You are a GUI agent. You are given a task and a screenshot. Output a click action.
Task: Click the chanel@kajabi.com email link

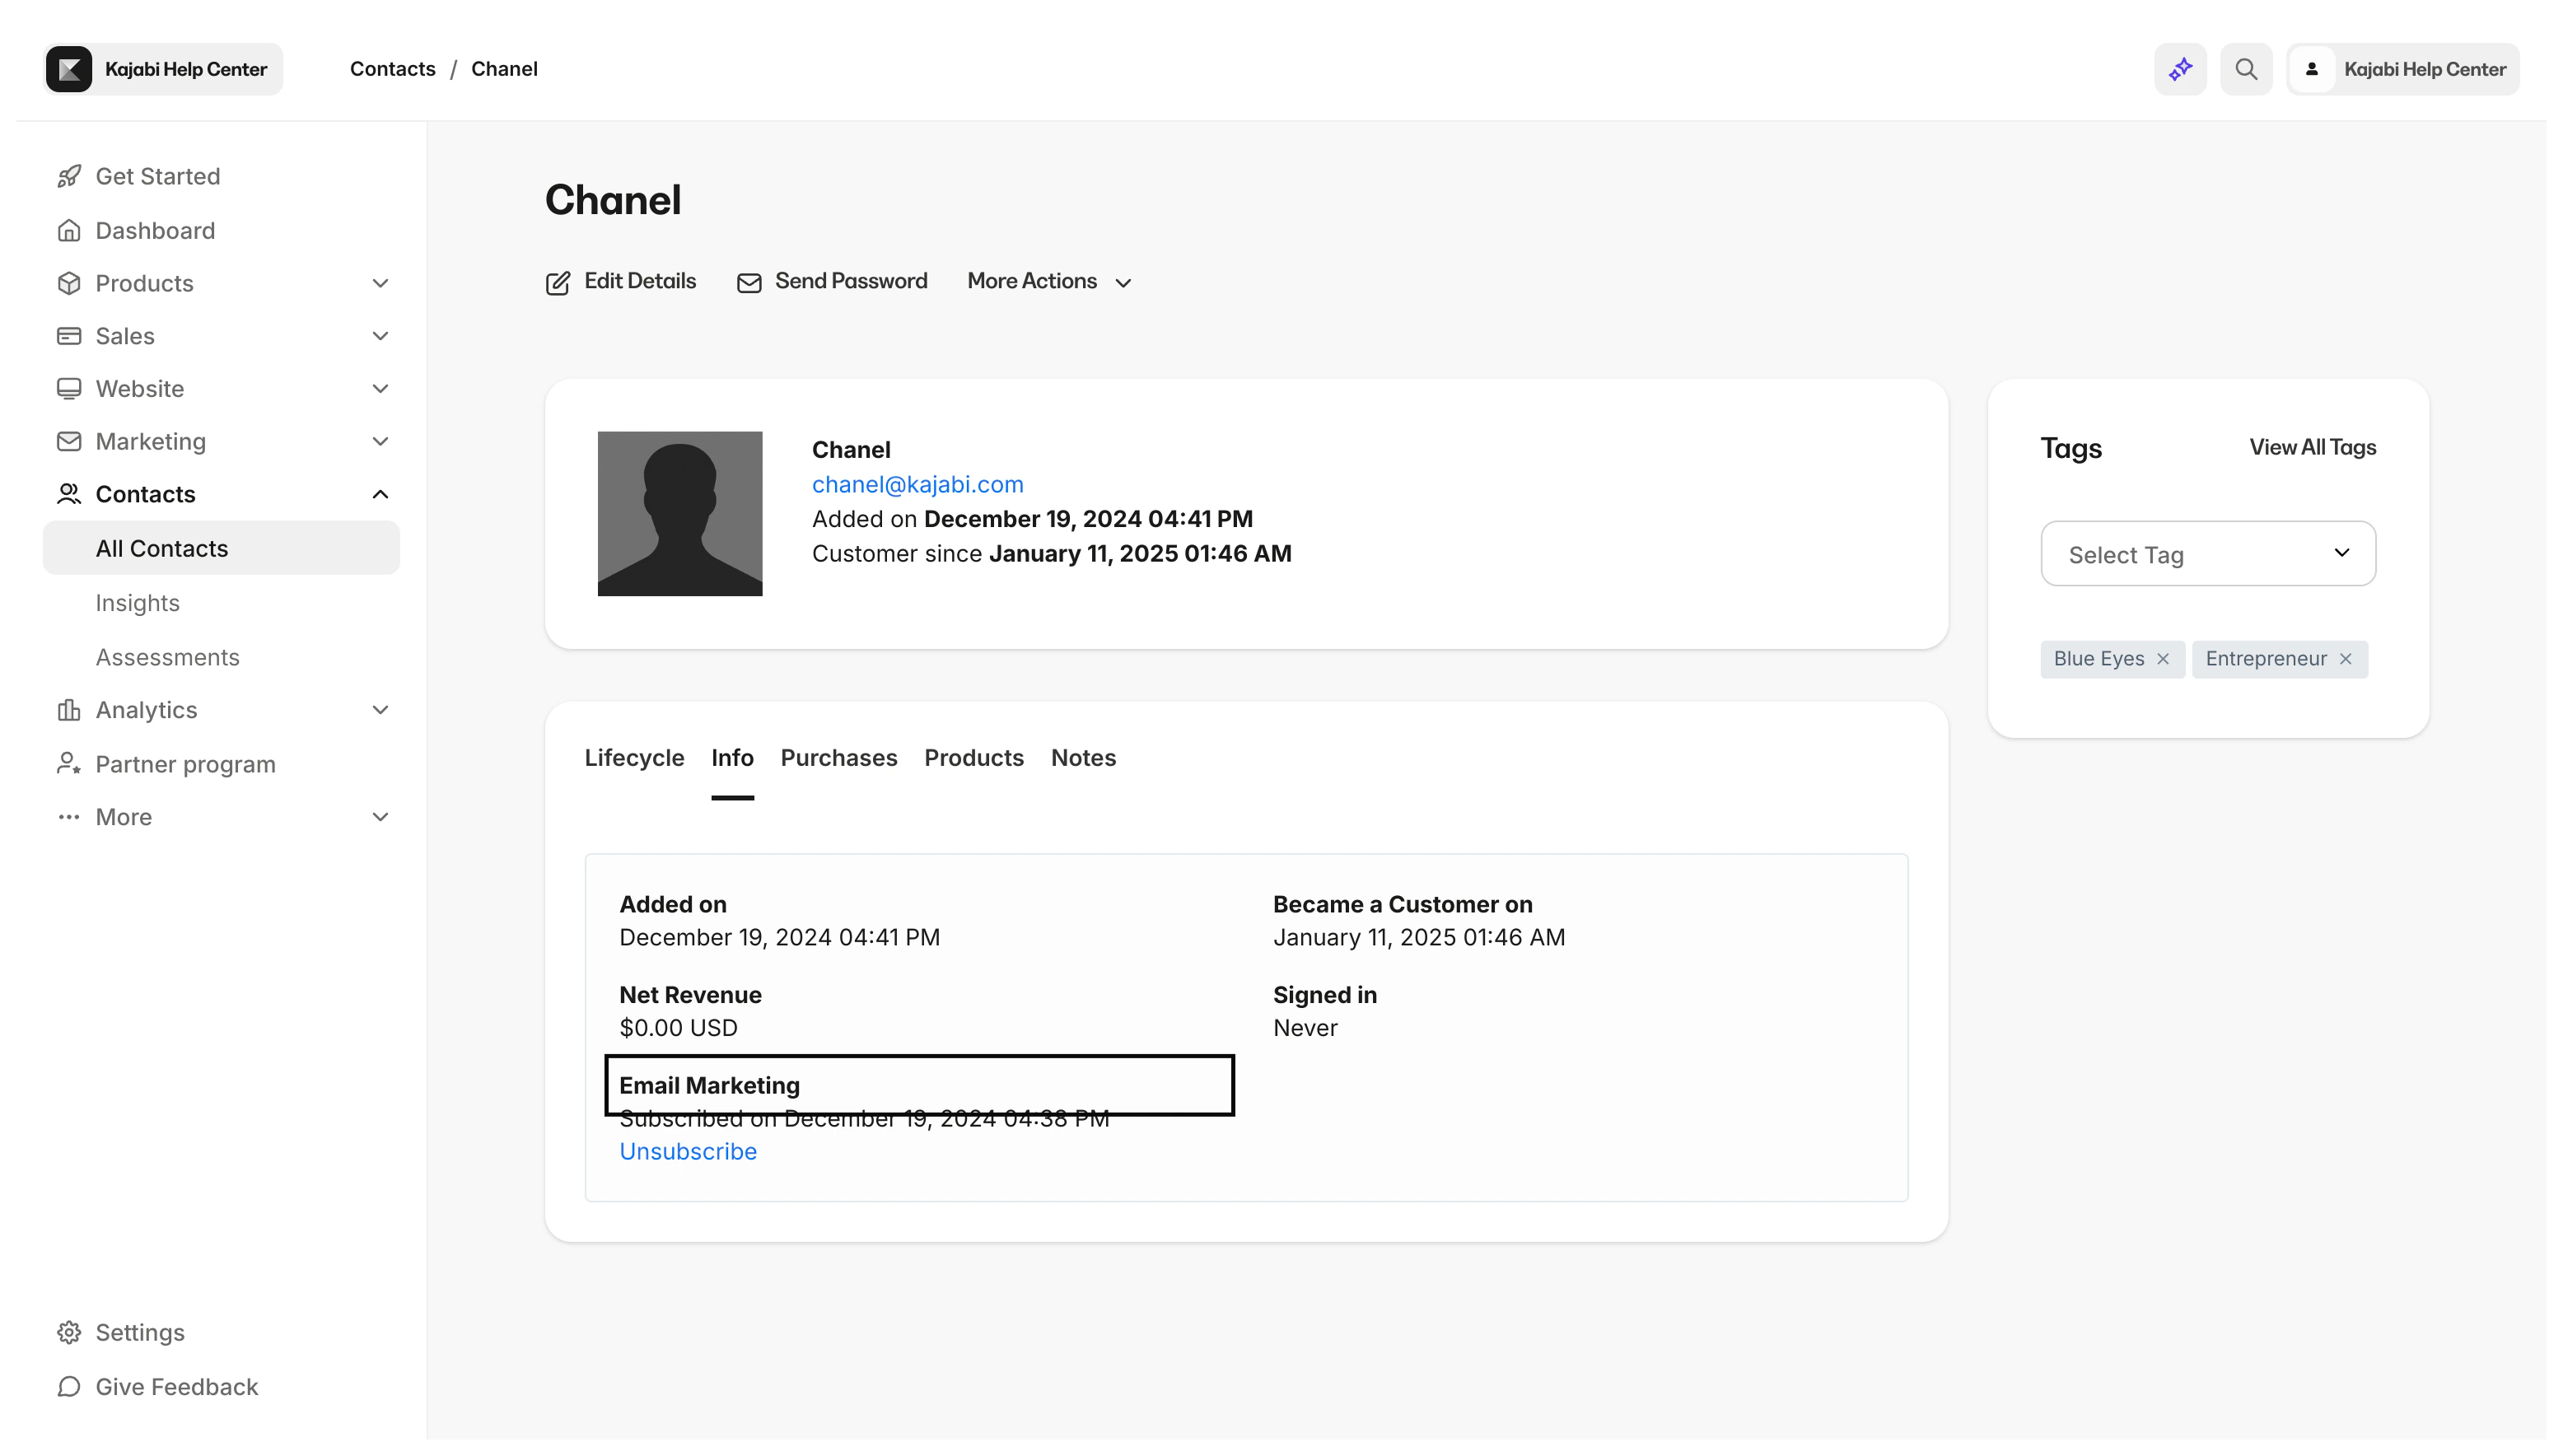click(x=917, y=485)
